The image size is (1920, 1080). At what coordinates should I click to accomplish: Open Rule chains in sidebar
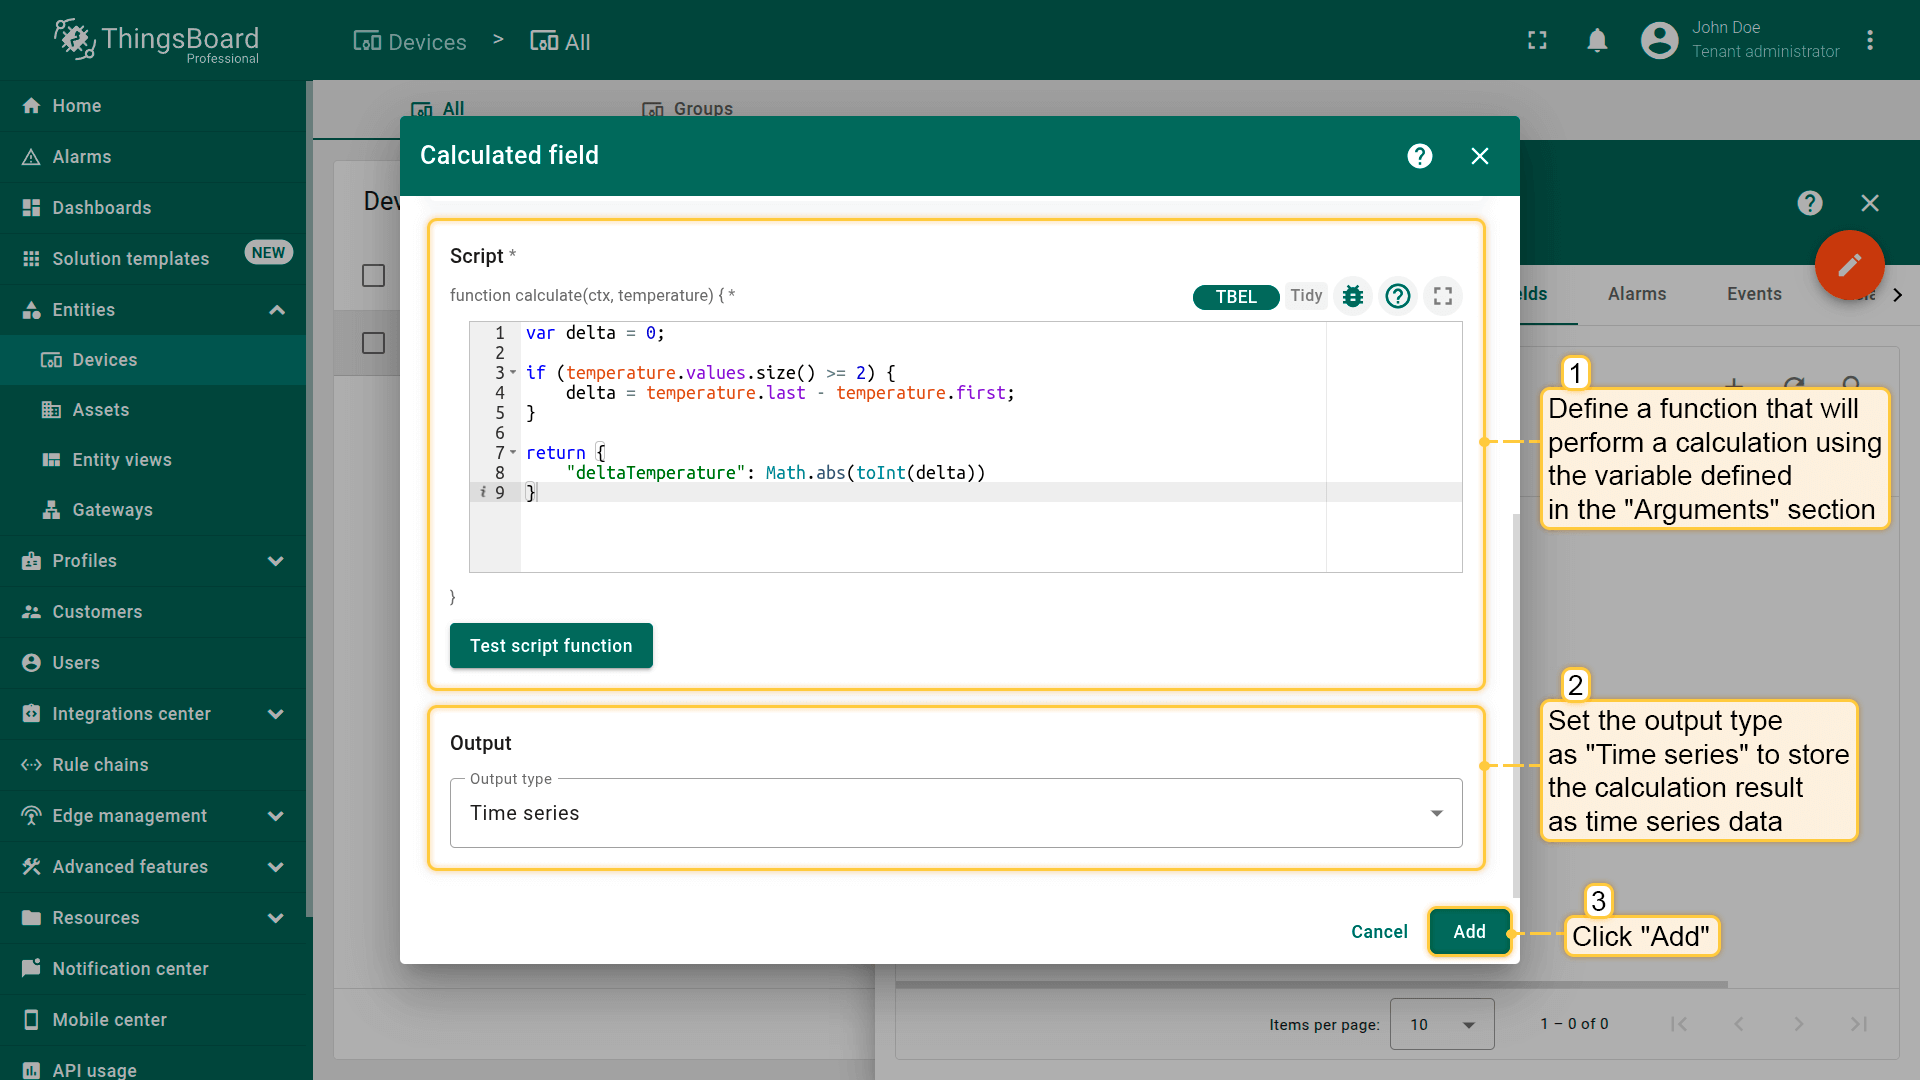(x=100, y=765)
